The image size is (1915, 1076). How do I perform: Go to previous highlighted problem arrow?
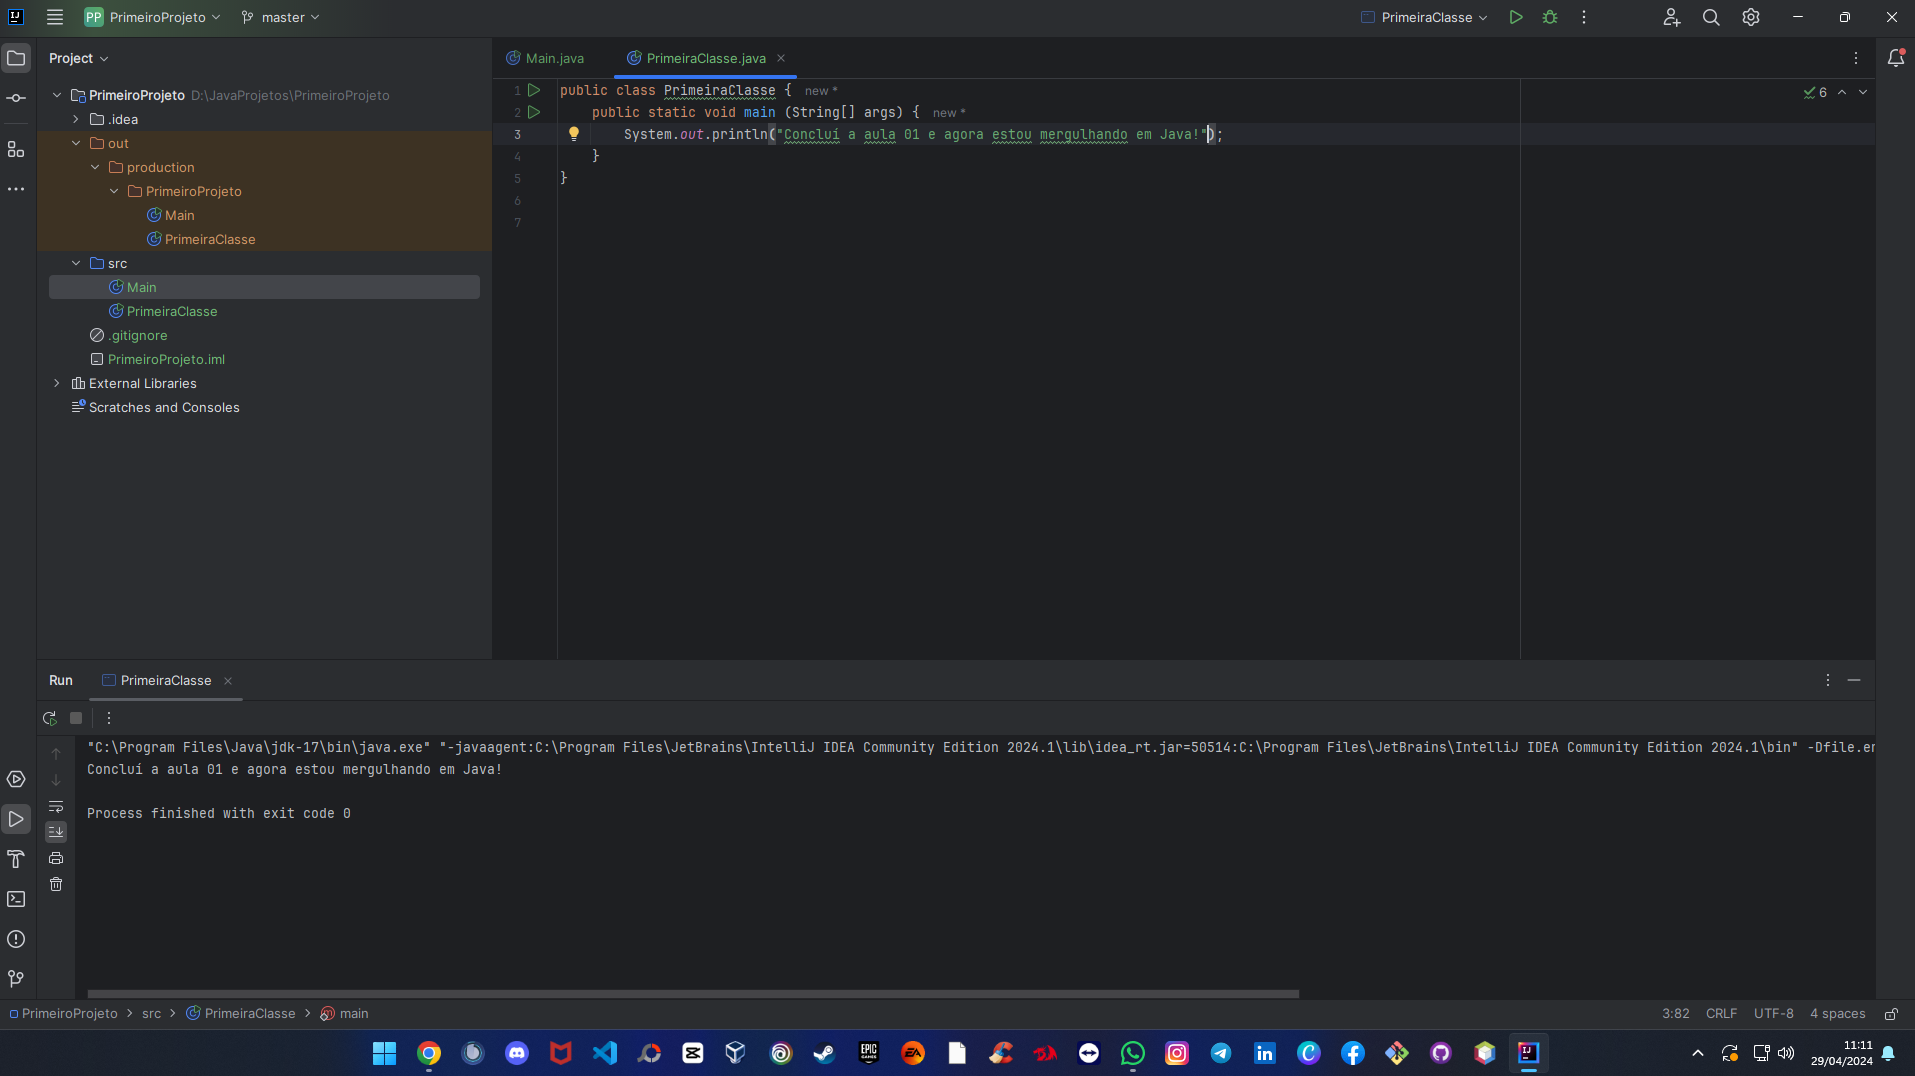[x=1842, y=92]
